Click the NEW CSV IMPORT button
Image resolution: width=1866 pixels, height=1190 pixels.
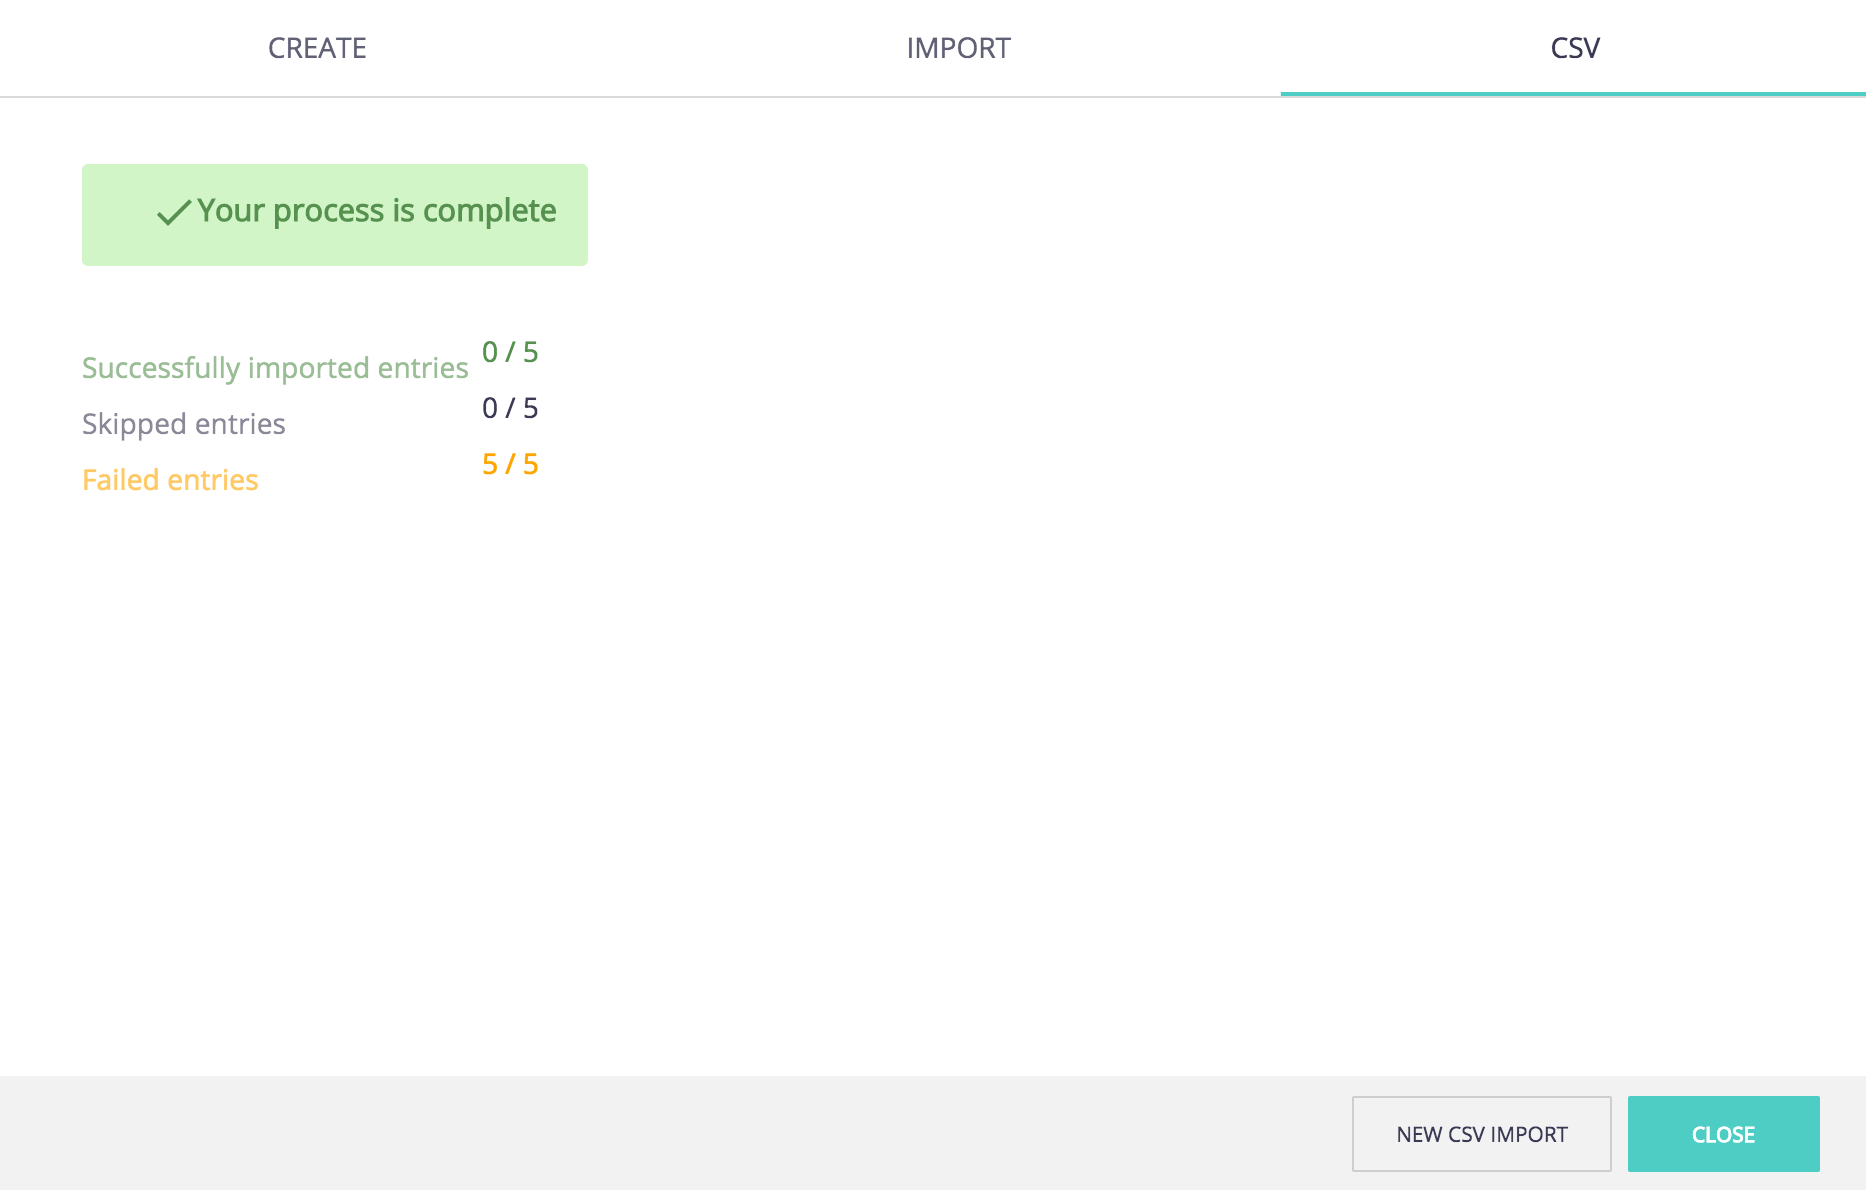[1482, 1134]
